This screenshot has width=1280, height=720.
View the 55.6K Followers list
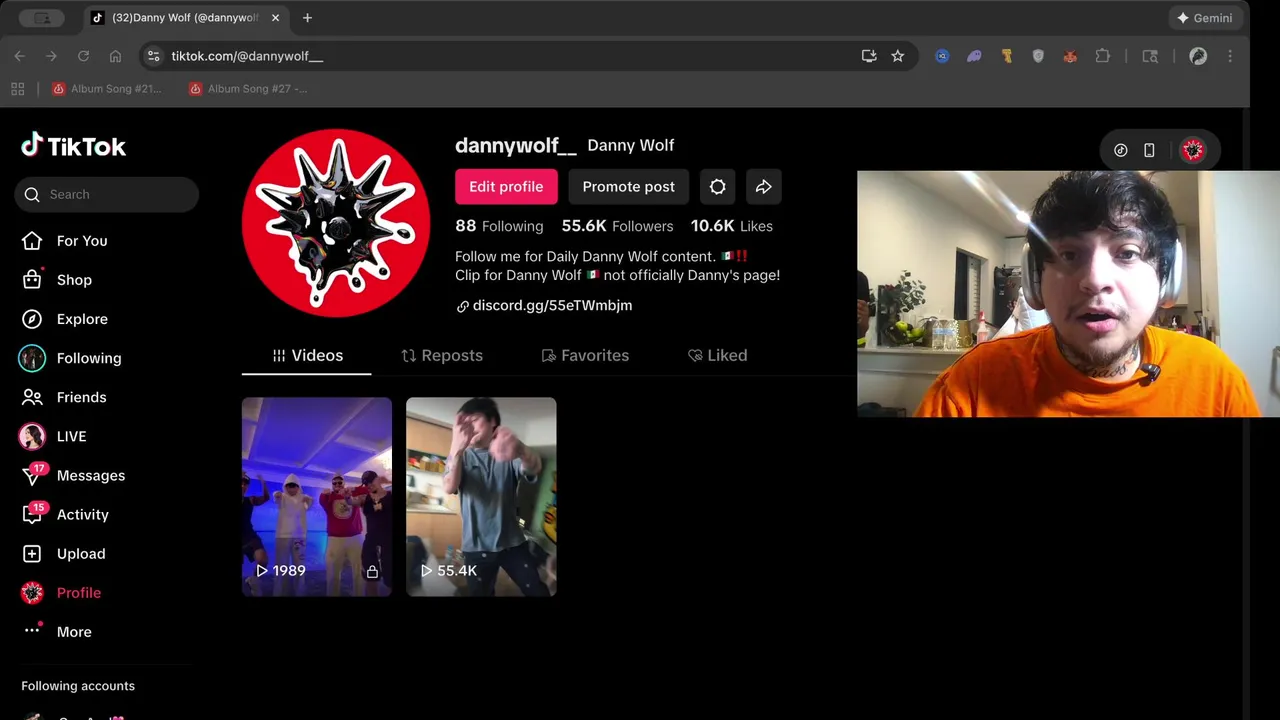click(x=617, y=226)
